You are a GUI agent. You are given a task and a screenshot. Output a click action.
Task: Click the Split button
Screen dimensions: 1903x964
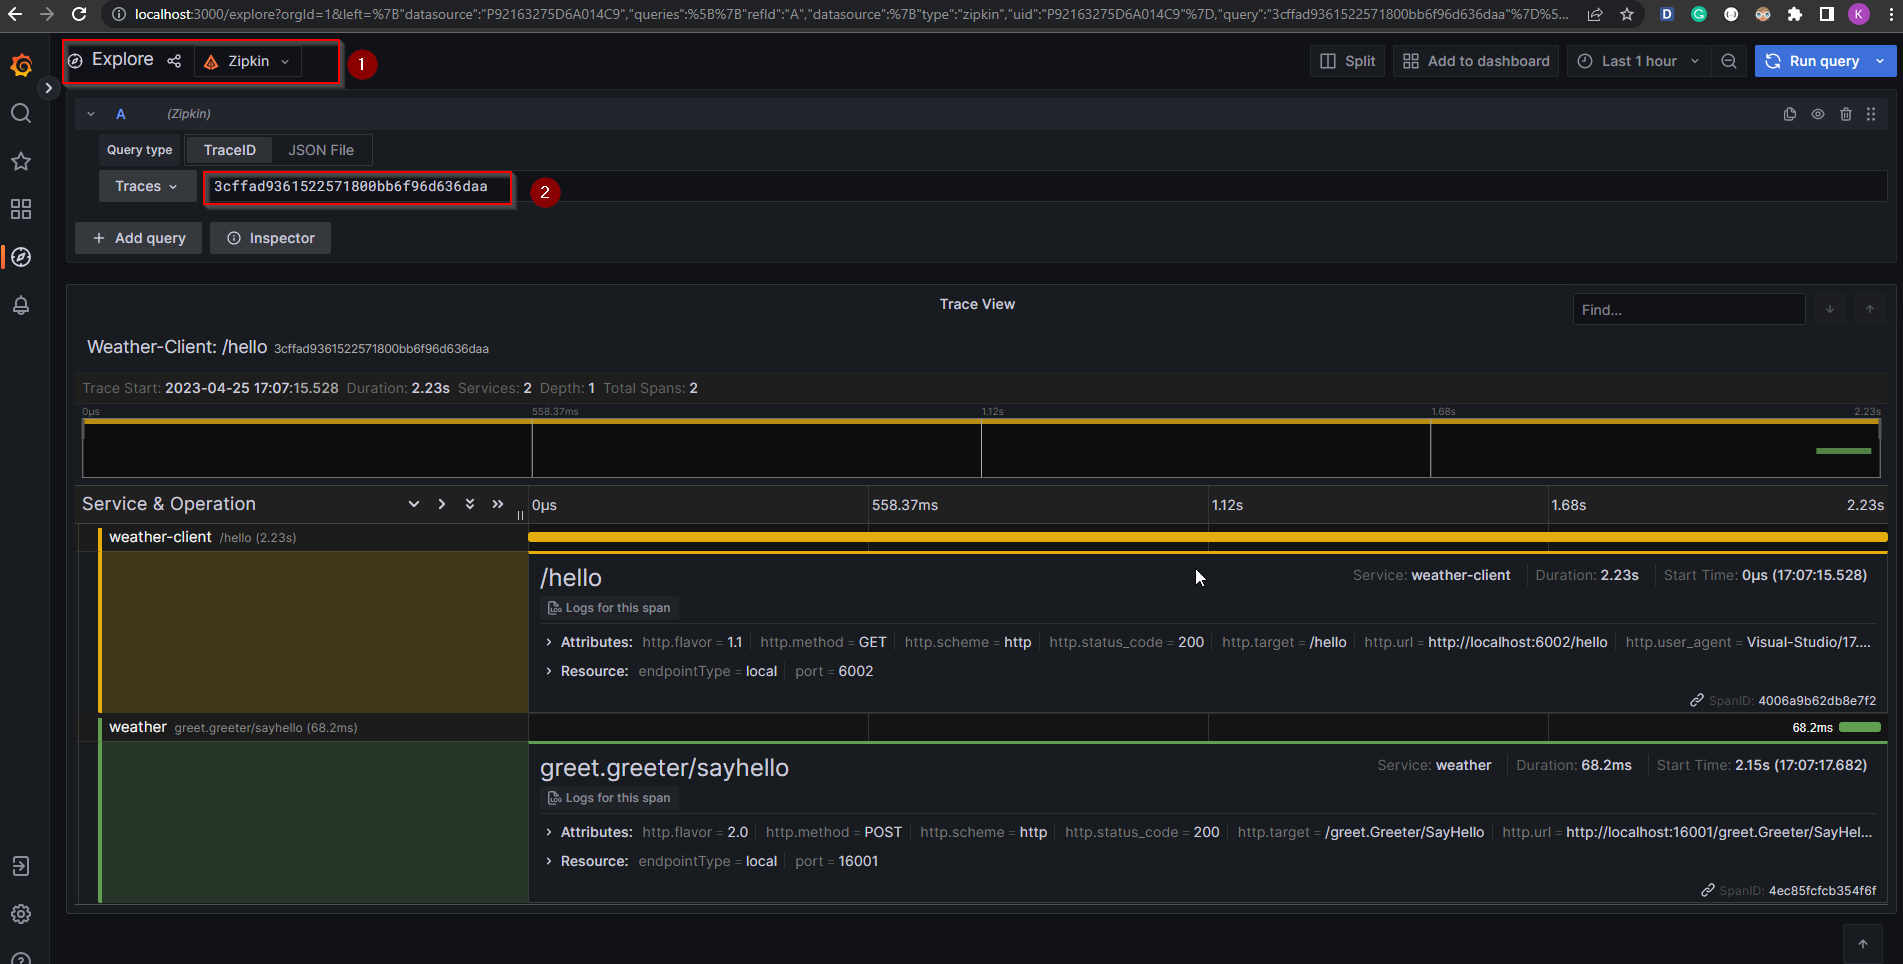1347,61
